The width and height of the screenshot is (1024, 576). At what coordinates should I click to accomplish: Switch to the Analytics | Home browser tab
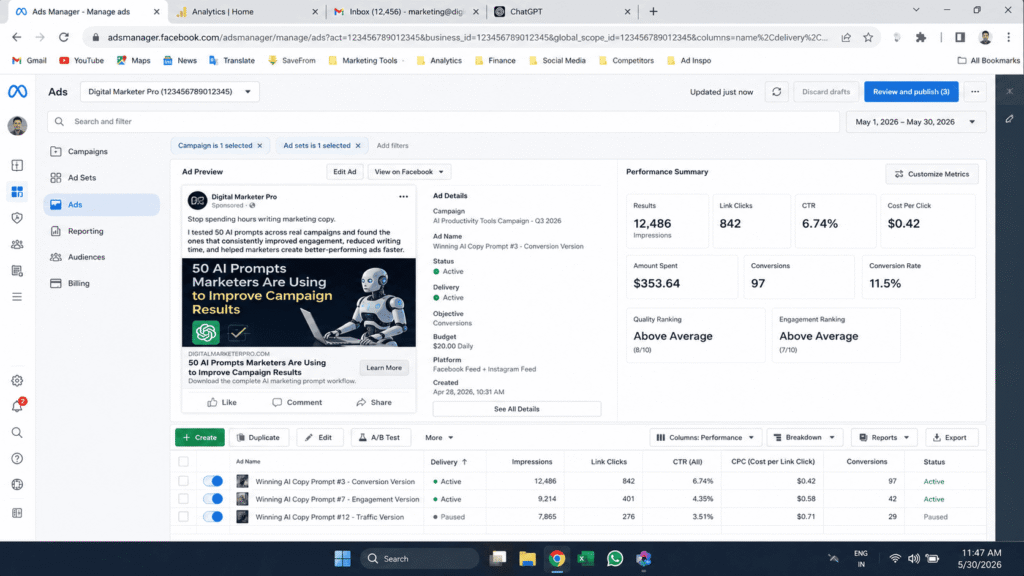(x=245, y=11)
